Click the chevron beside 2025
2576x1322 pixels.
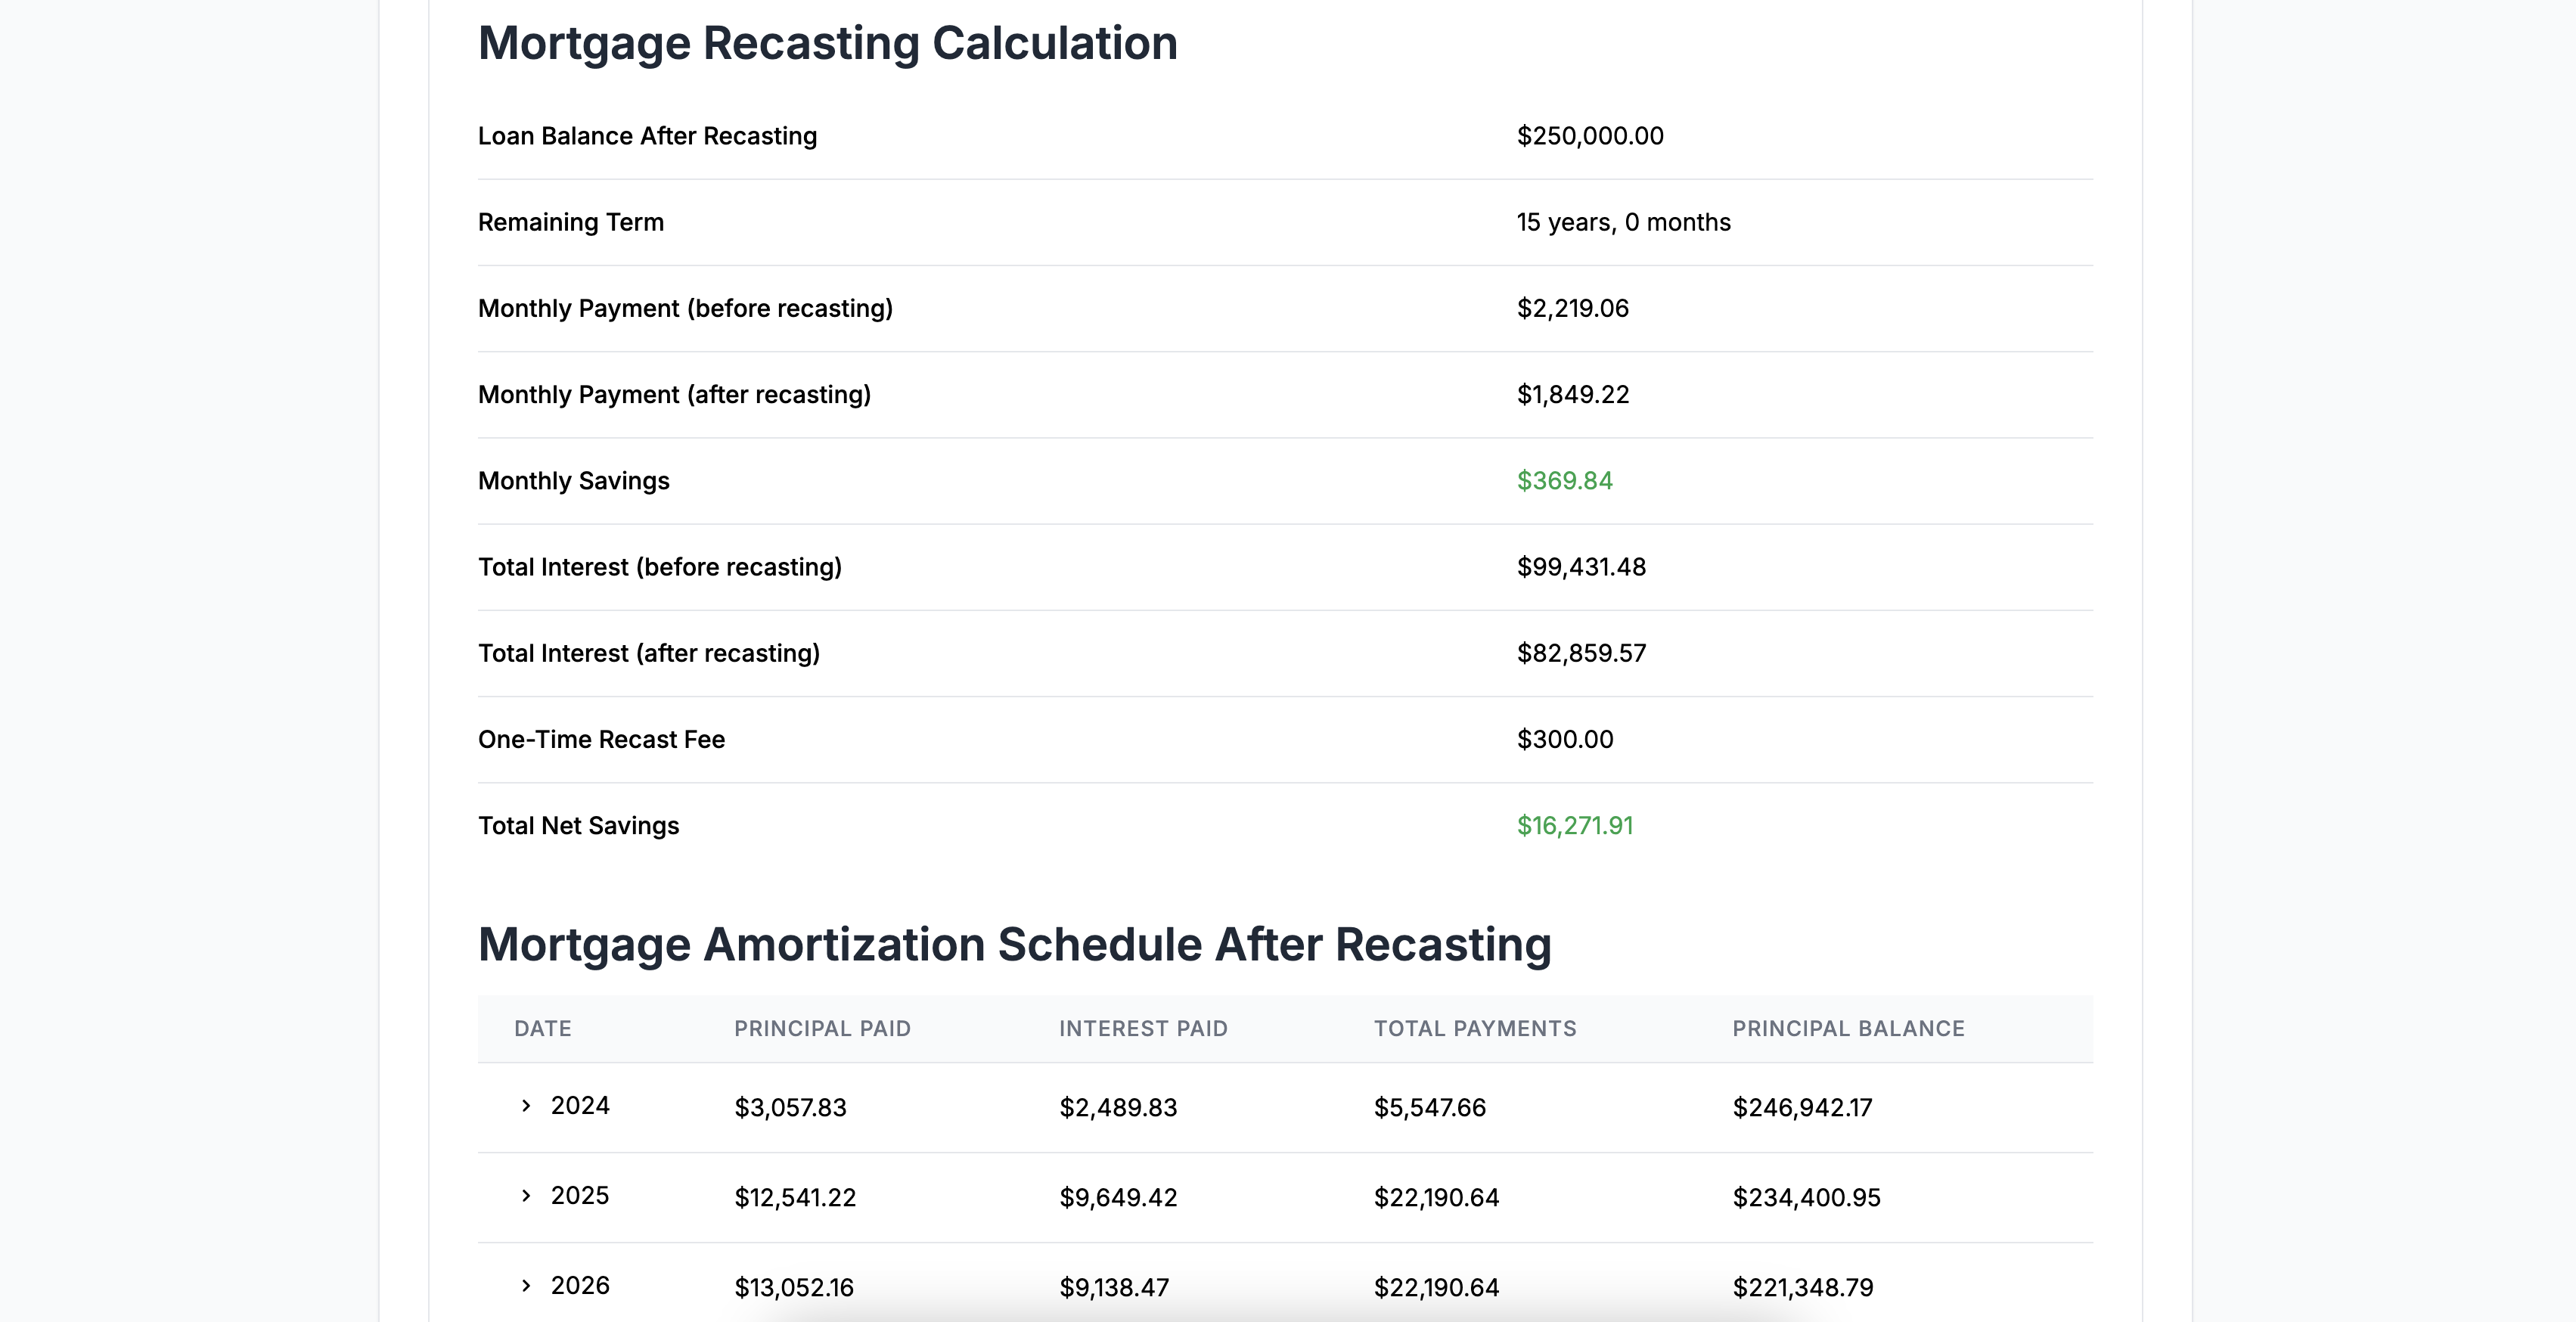[x=524, y=1196]
